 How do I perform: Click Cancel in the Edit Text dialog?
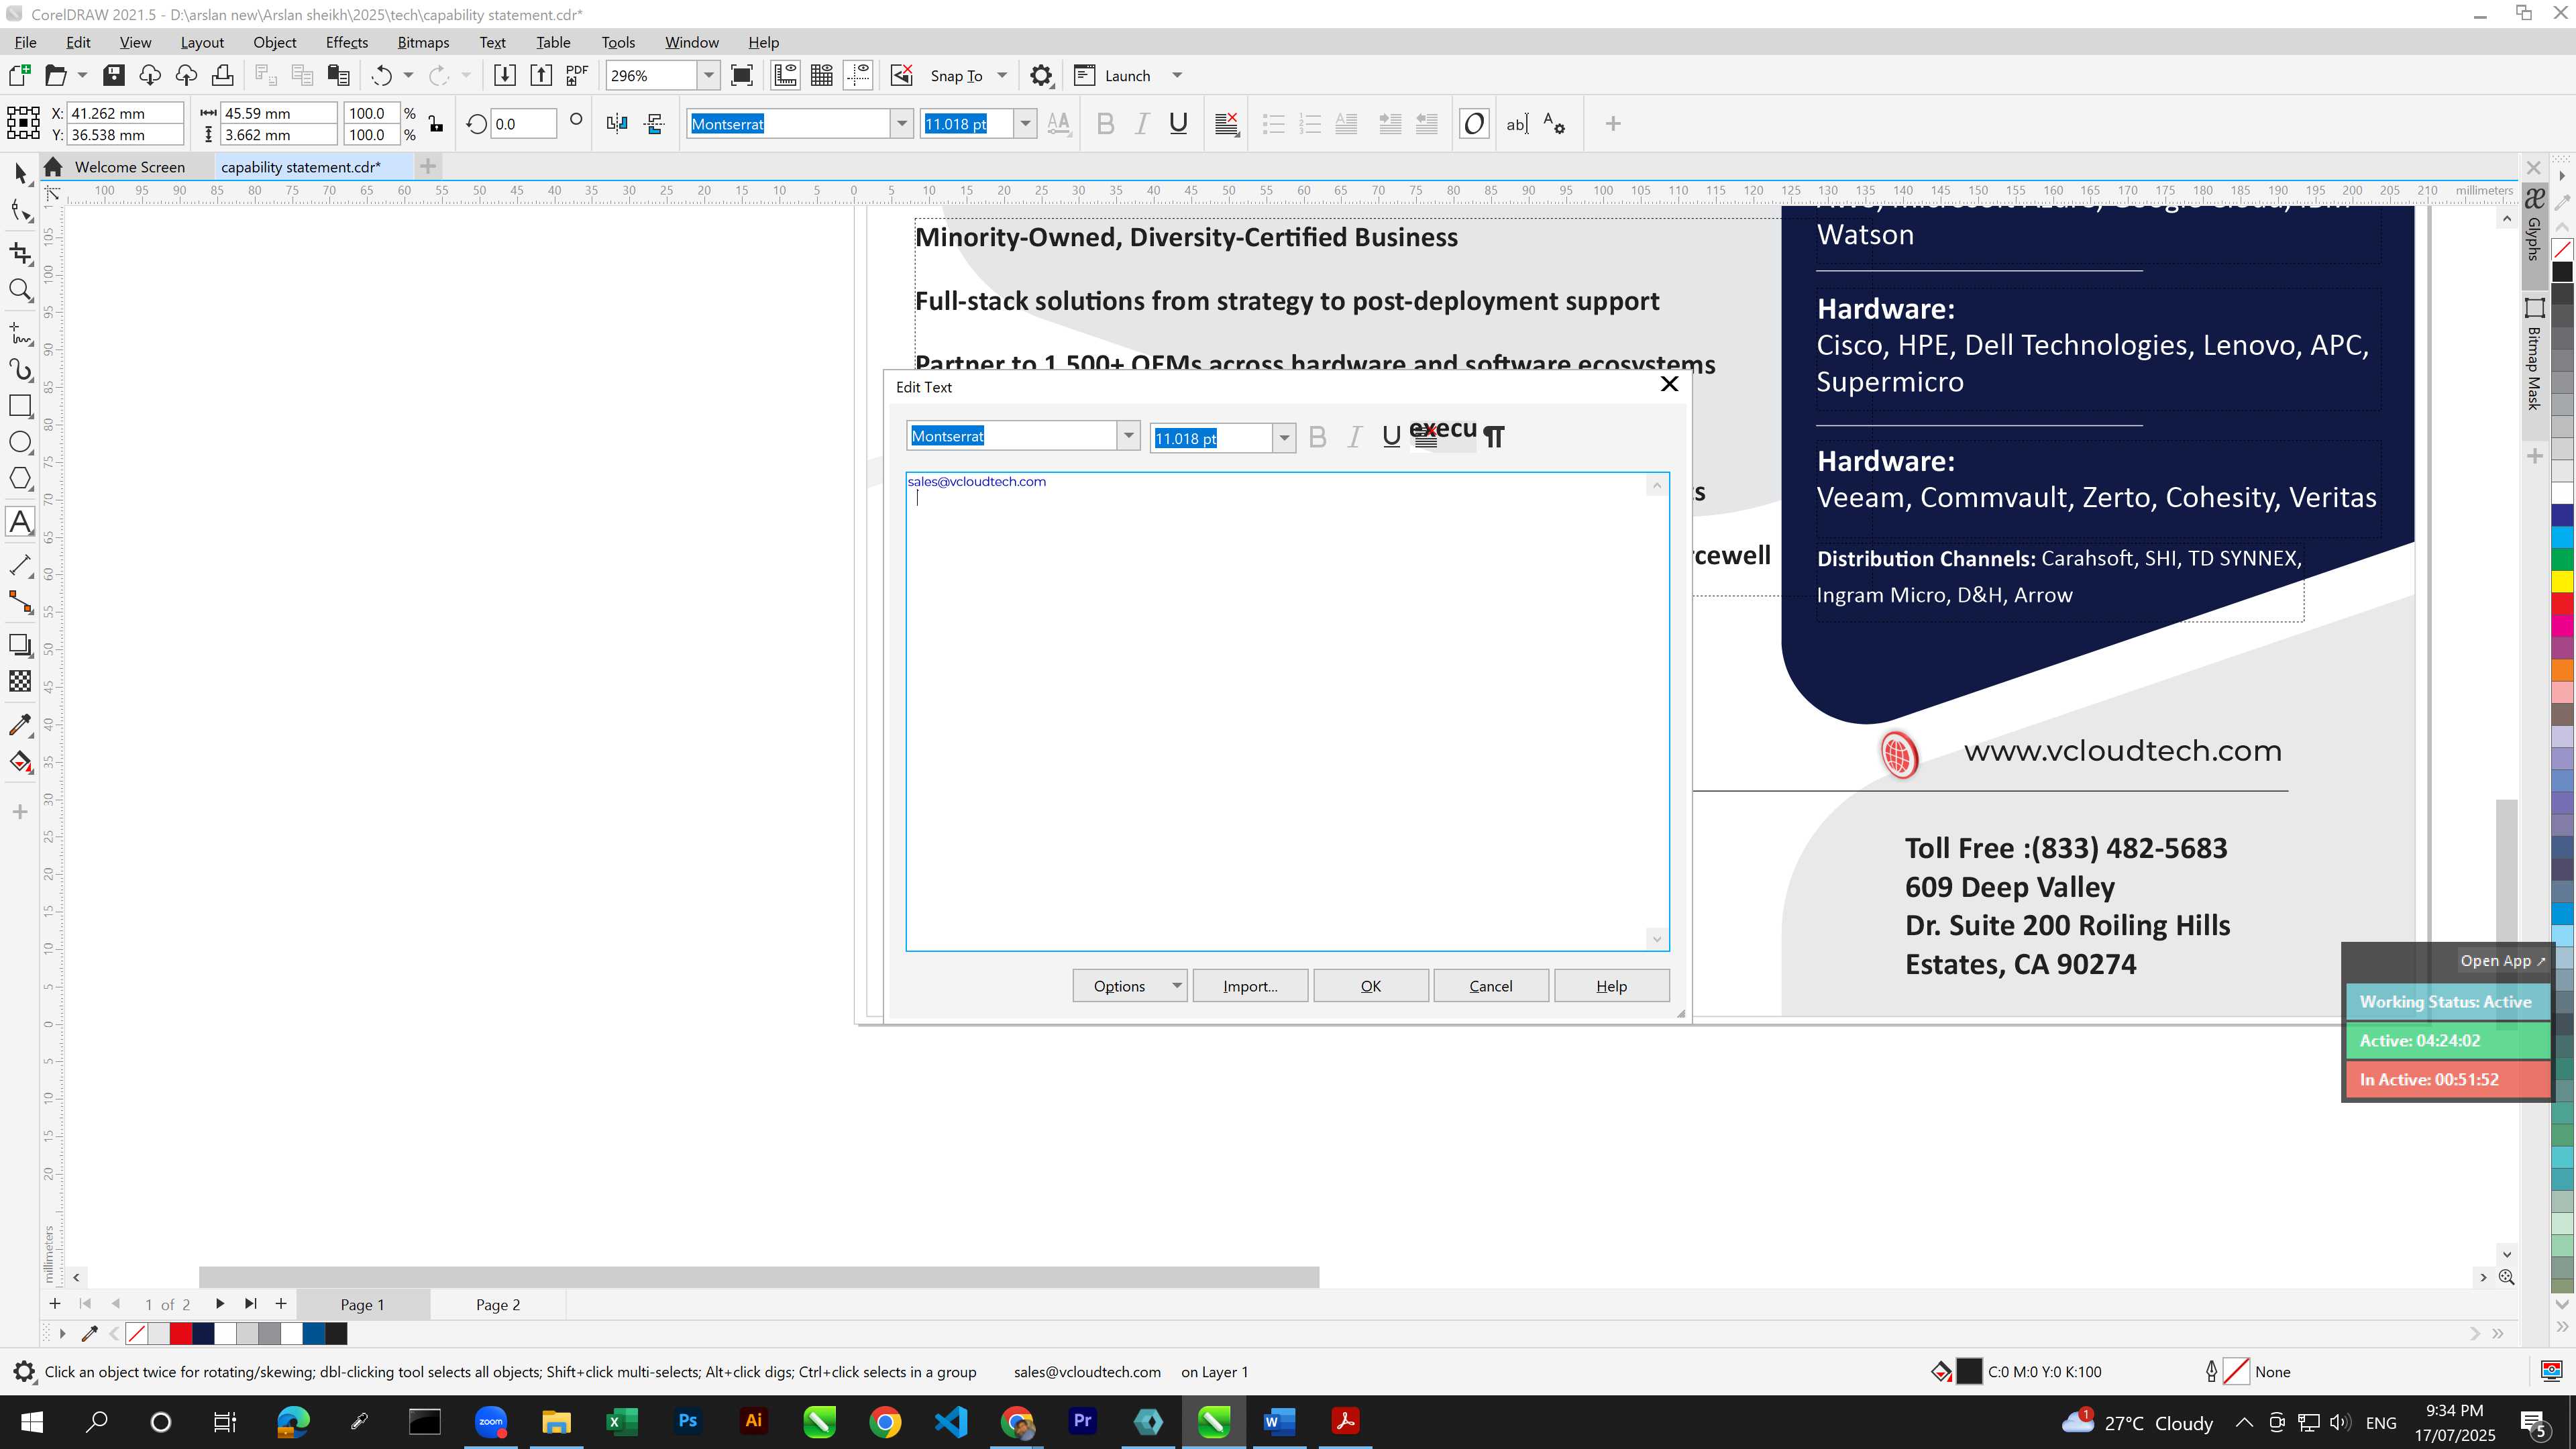[x=1491, y=986]
